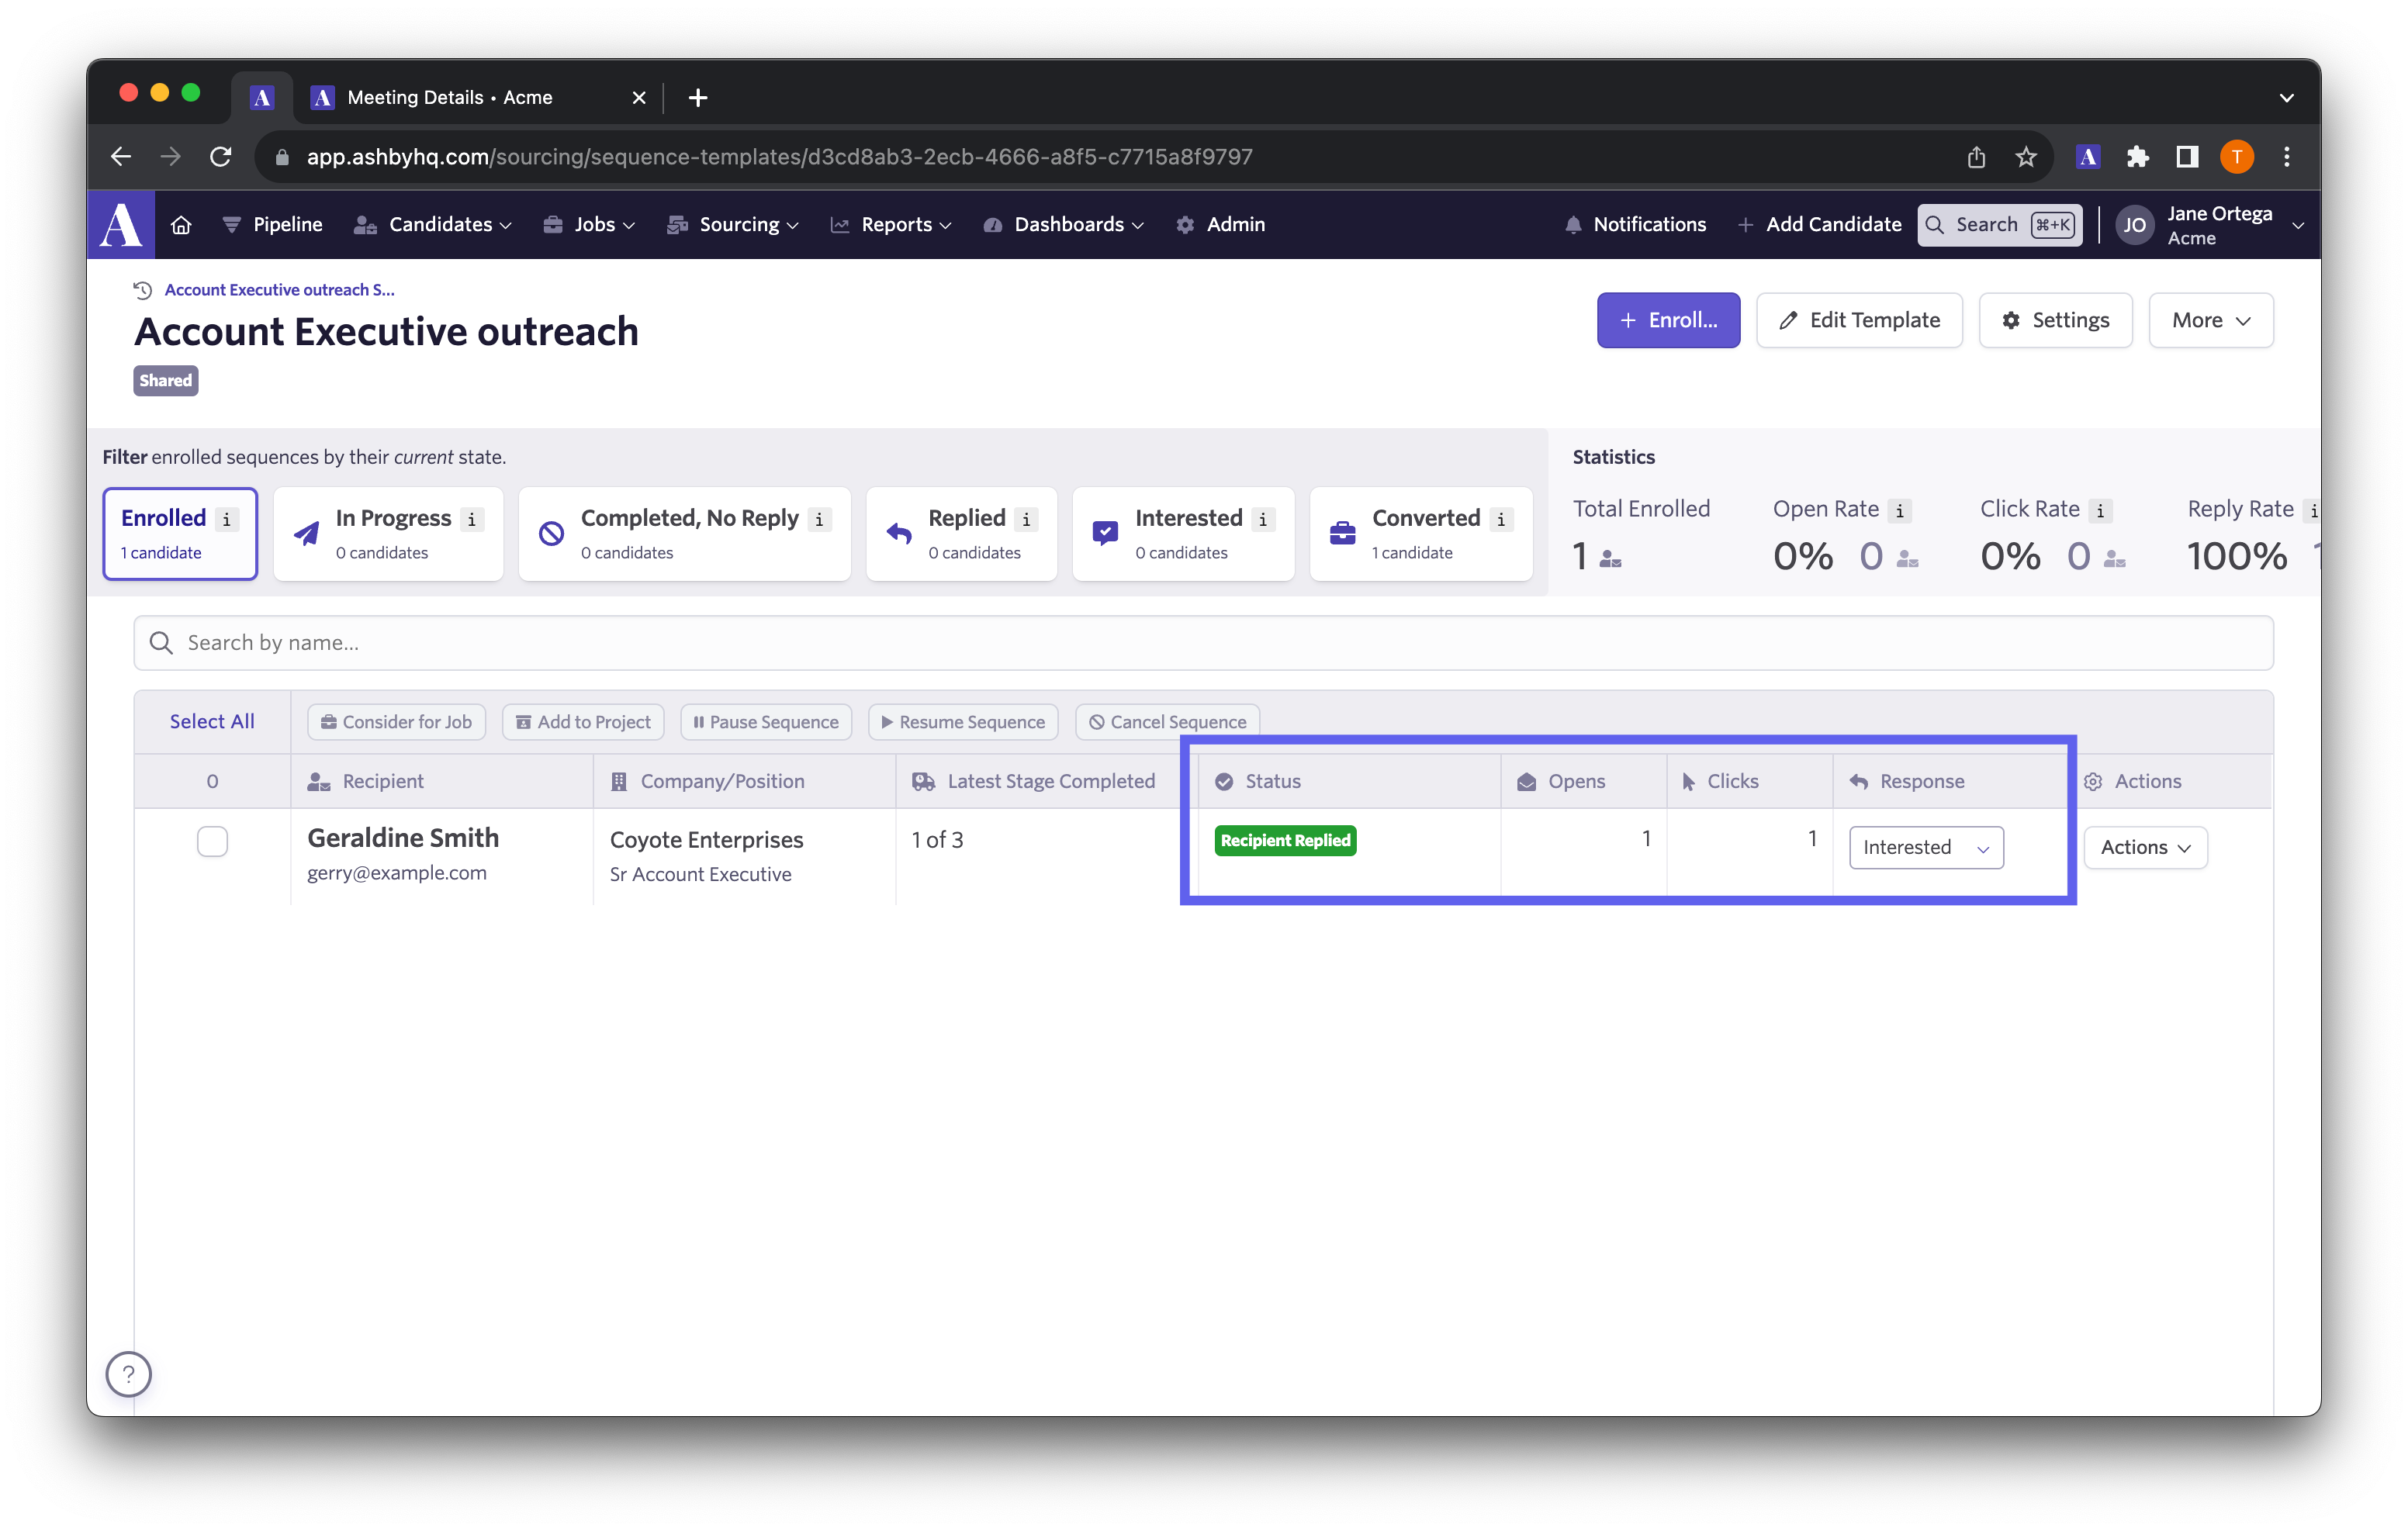Click the Open Rate info icon

pos(1899,510)
